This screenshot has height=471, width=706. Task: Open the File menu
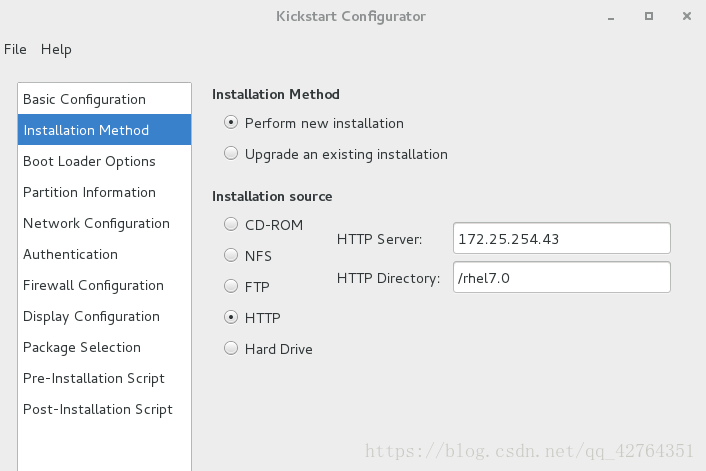click(x=15, y=49)
